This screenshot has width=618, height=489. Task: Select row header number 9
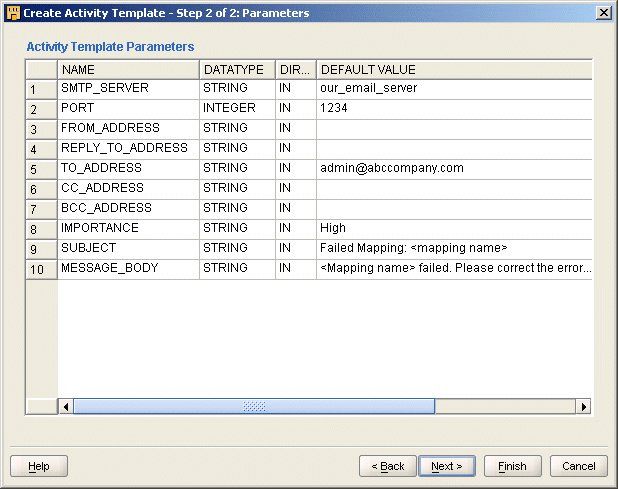point(41,249)
